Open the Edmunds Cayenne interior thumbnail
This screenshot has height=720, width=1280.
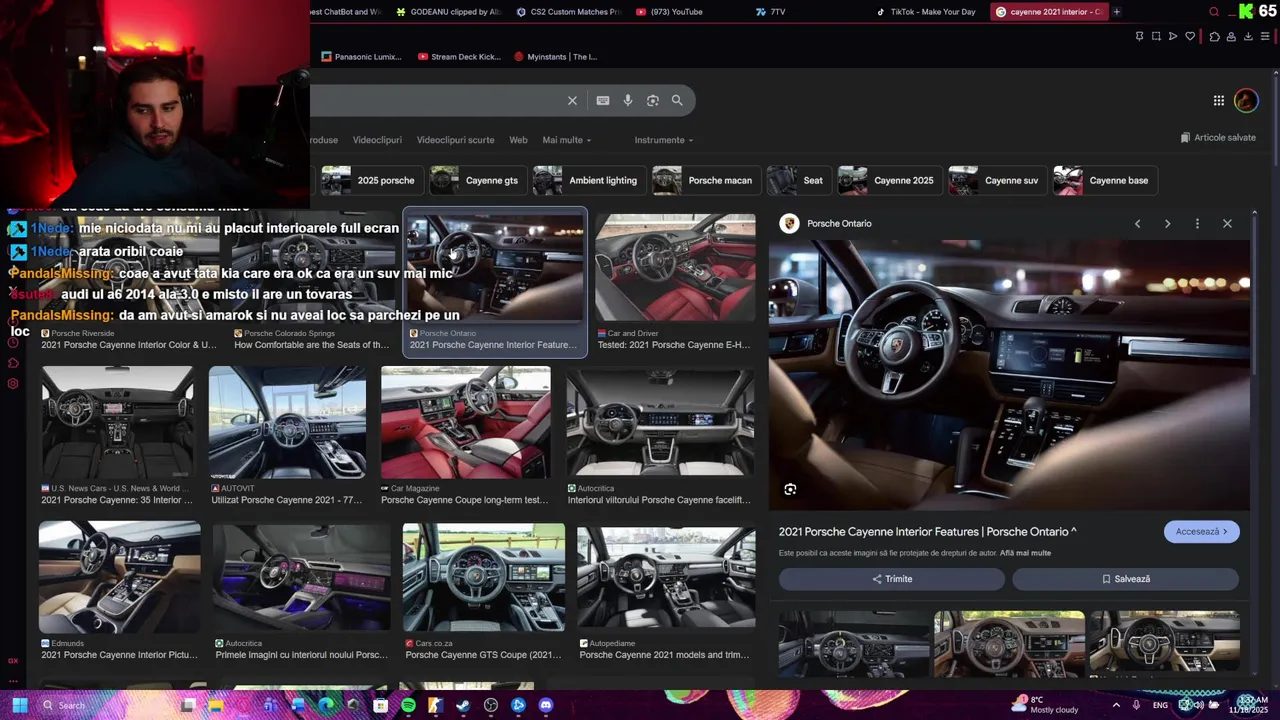click(119, 577)
